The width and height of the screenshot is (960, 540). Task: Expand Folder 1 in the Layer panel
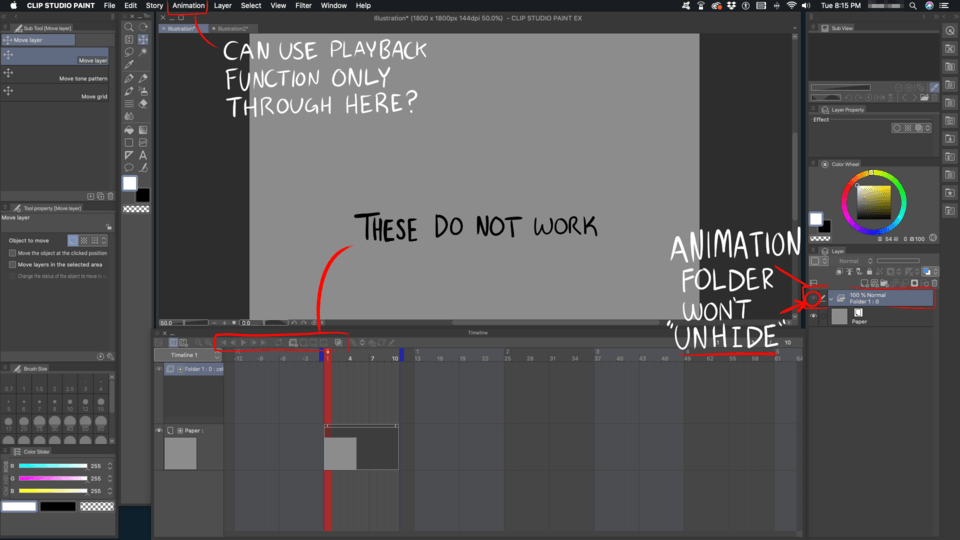pyautogui.click(x=831, y=299)
